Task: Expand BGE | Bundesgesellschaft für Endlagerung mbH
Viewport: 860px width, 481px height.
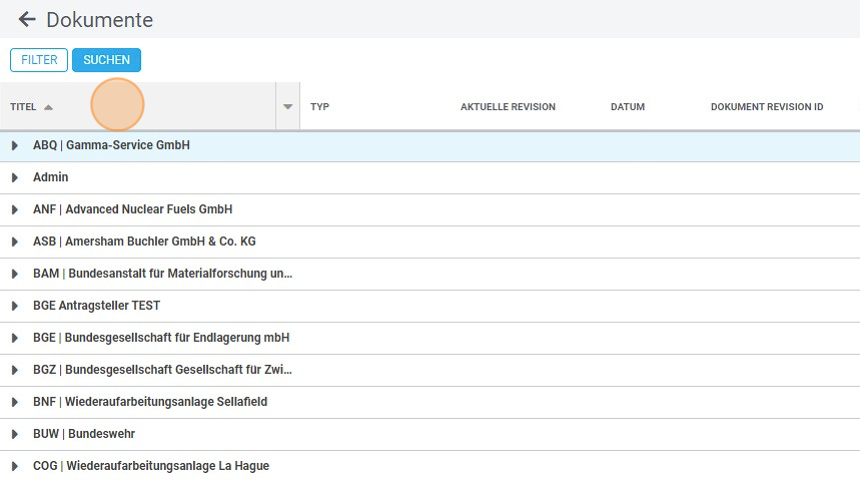Action: point(15,338)
